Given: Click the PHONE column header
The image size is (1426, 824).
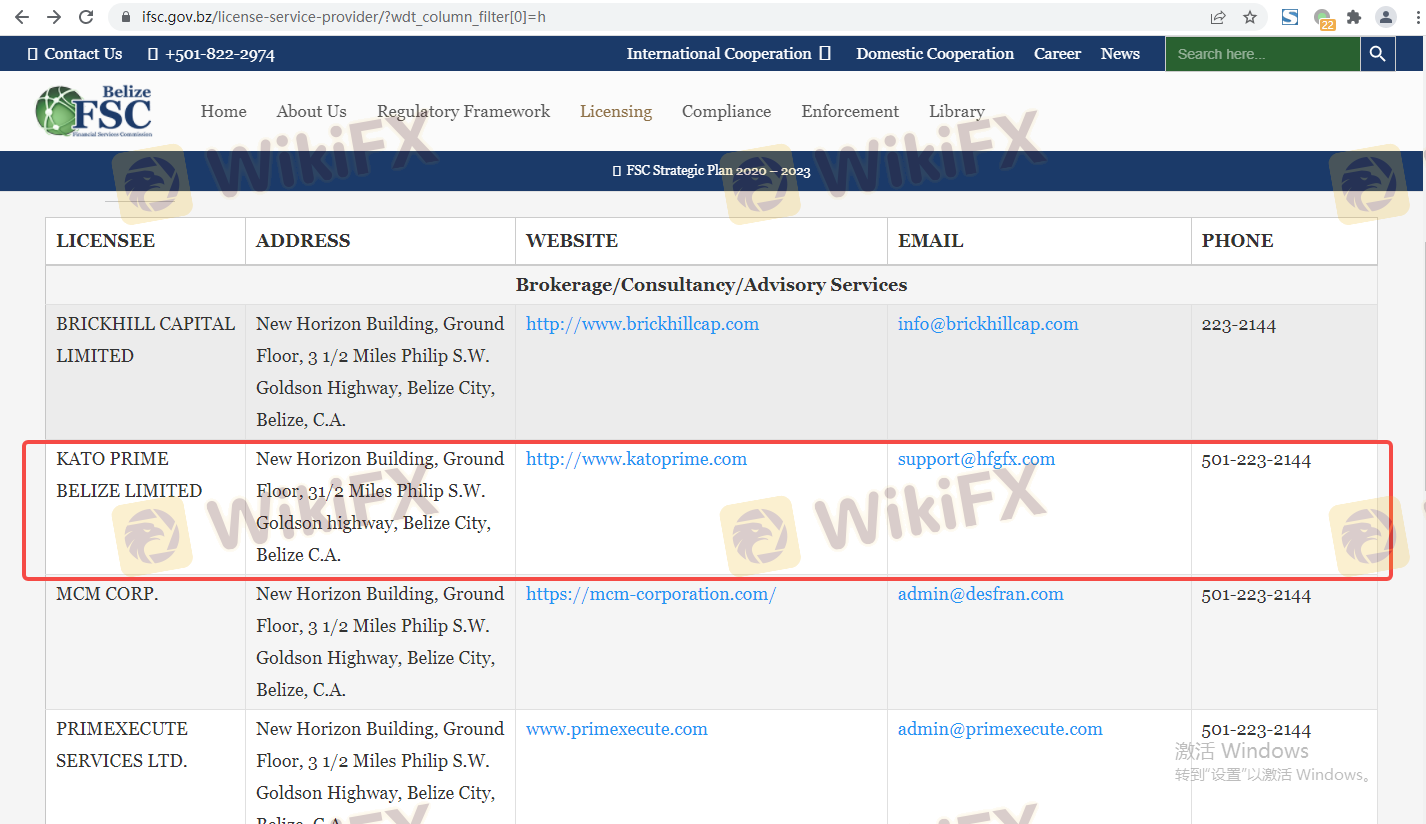Looking at the screenshot, I should point(1284,241).
